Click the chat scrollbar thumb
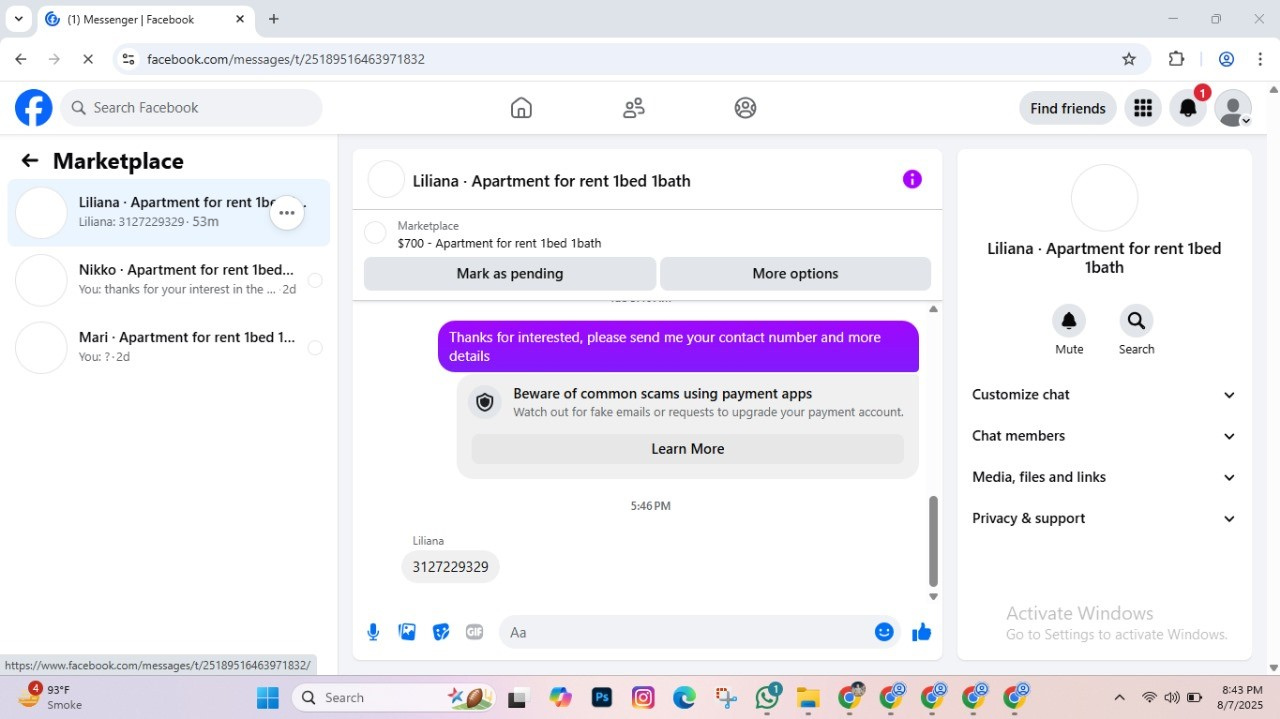Image resolution: width=1280 pixels, height=719 pixels. pyautogui.click(x=933, y=541)
